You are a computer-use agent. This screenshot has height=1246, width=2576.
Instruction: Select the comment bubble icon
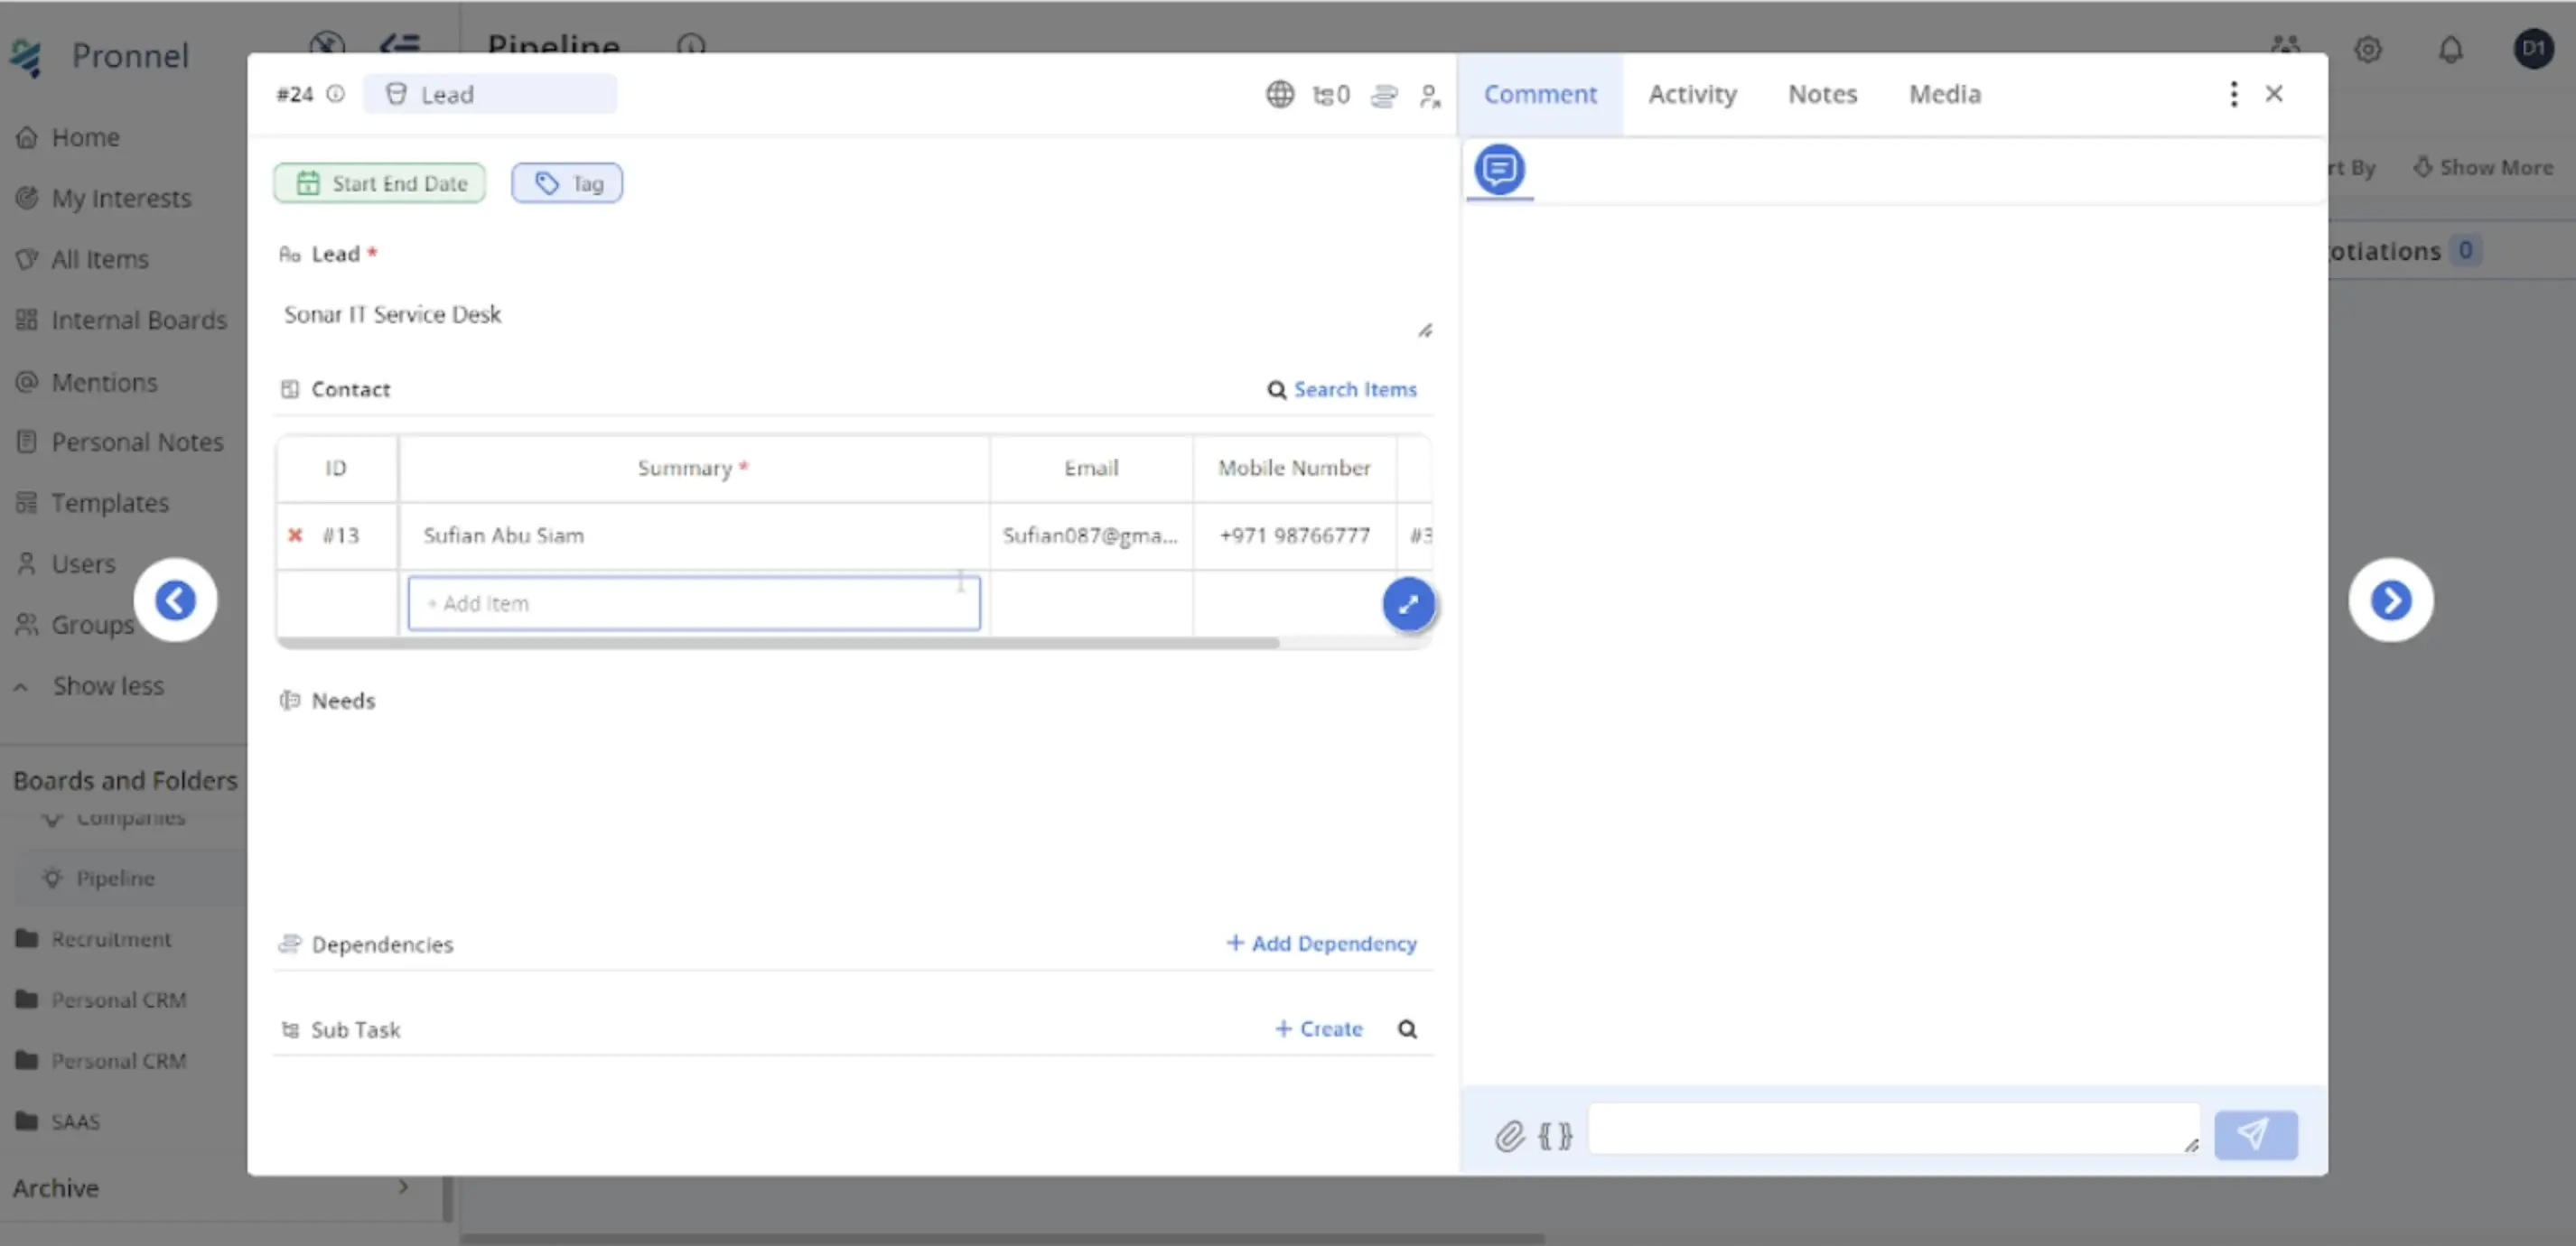[x=1499, y=169]
